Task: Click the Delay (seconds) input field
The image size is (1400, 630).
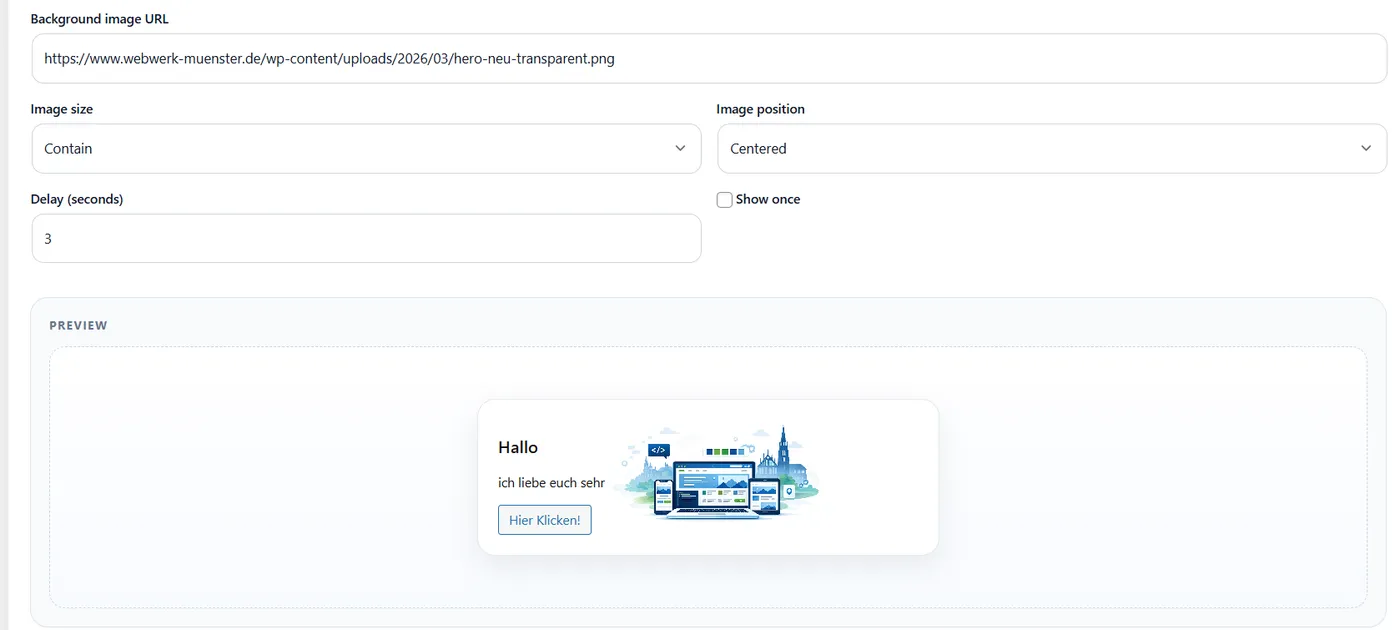Action: [x=366, y=239]
